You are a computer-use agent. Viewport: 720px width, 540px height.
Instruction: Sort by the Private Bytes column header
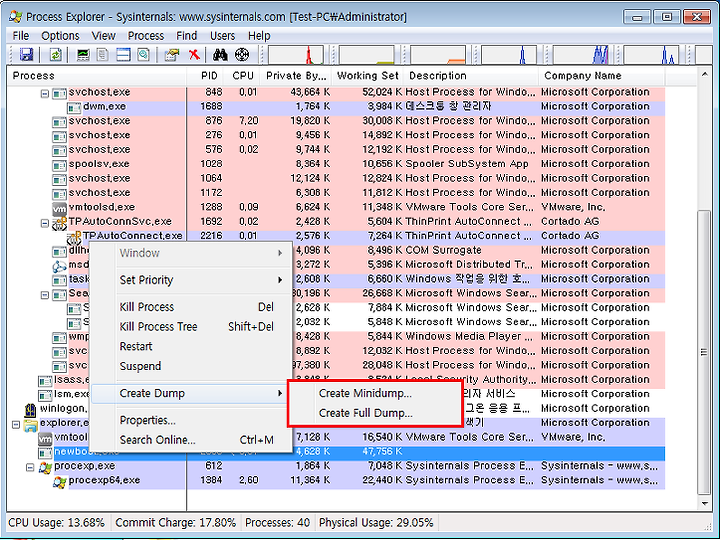point(296,76)
